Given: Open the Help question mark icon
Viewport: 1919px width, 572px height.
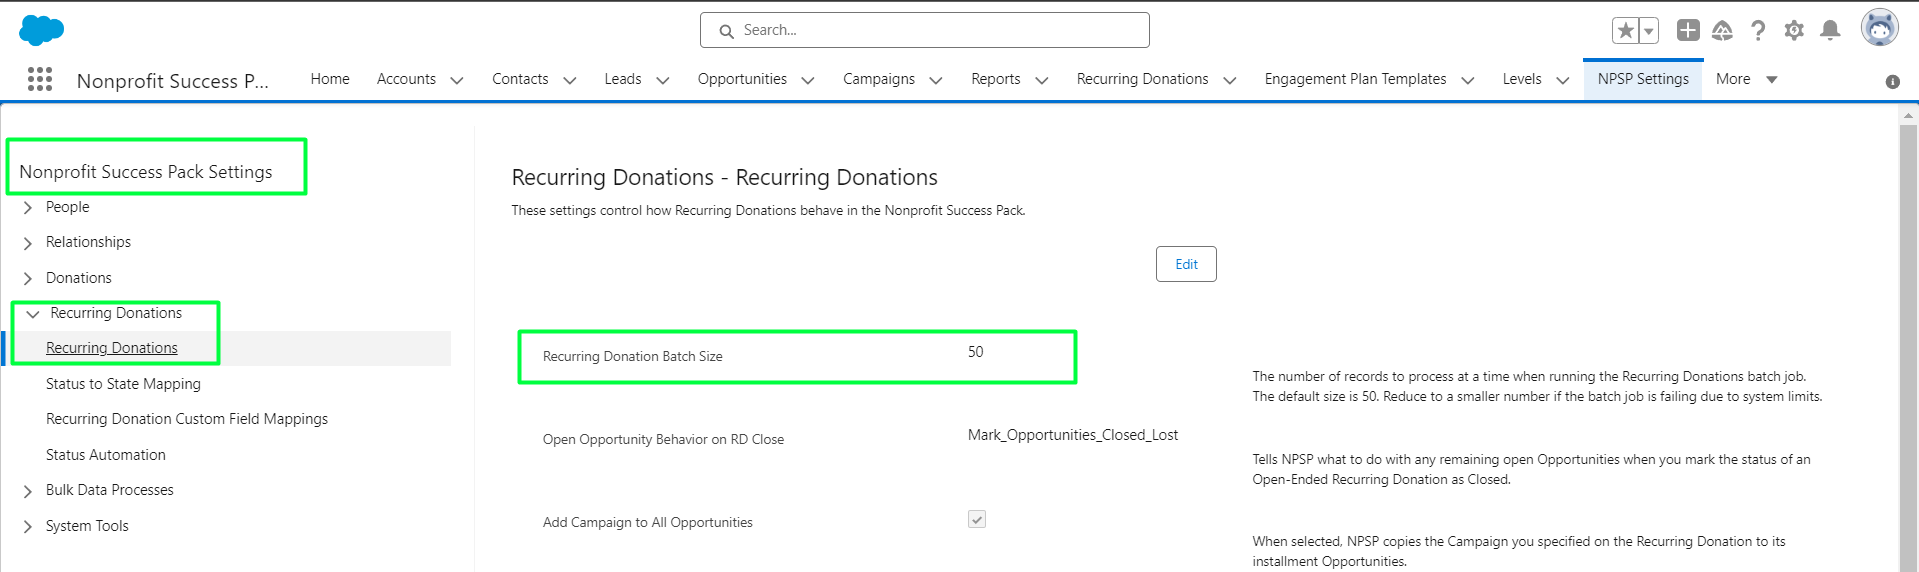Looking at the screenshot, I should pyautogui.click(x=1758, y=31).
